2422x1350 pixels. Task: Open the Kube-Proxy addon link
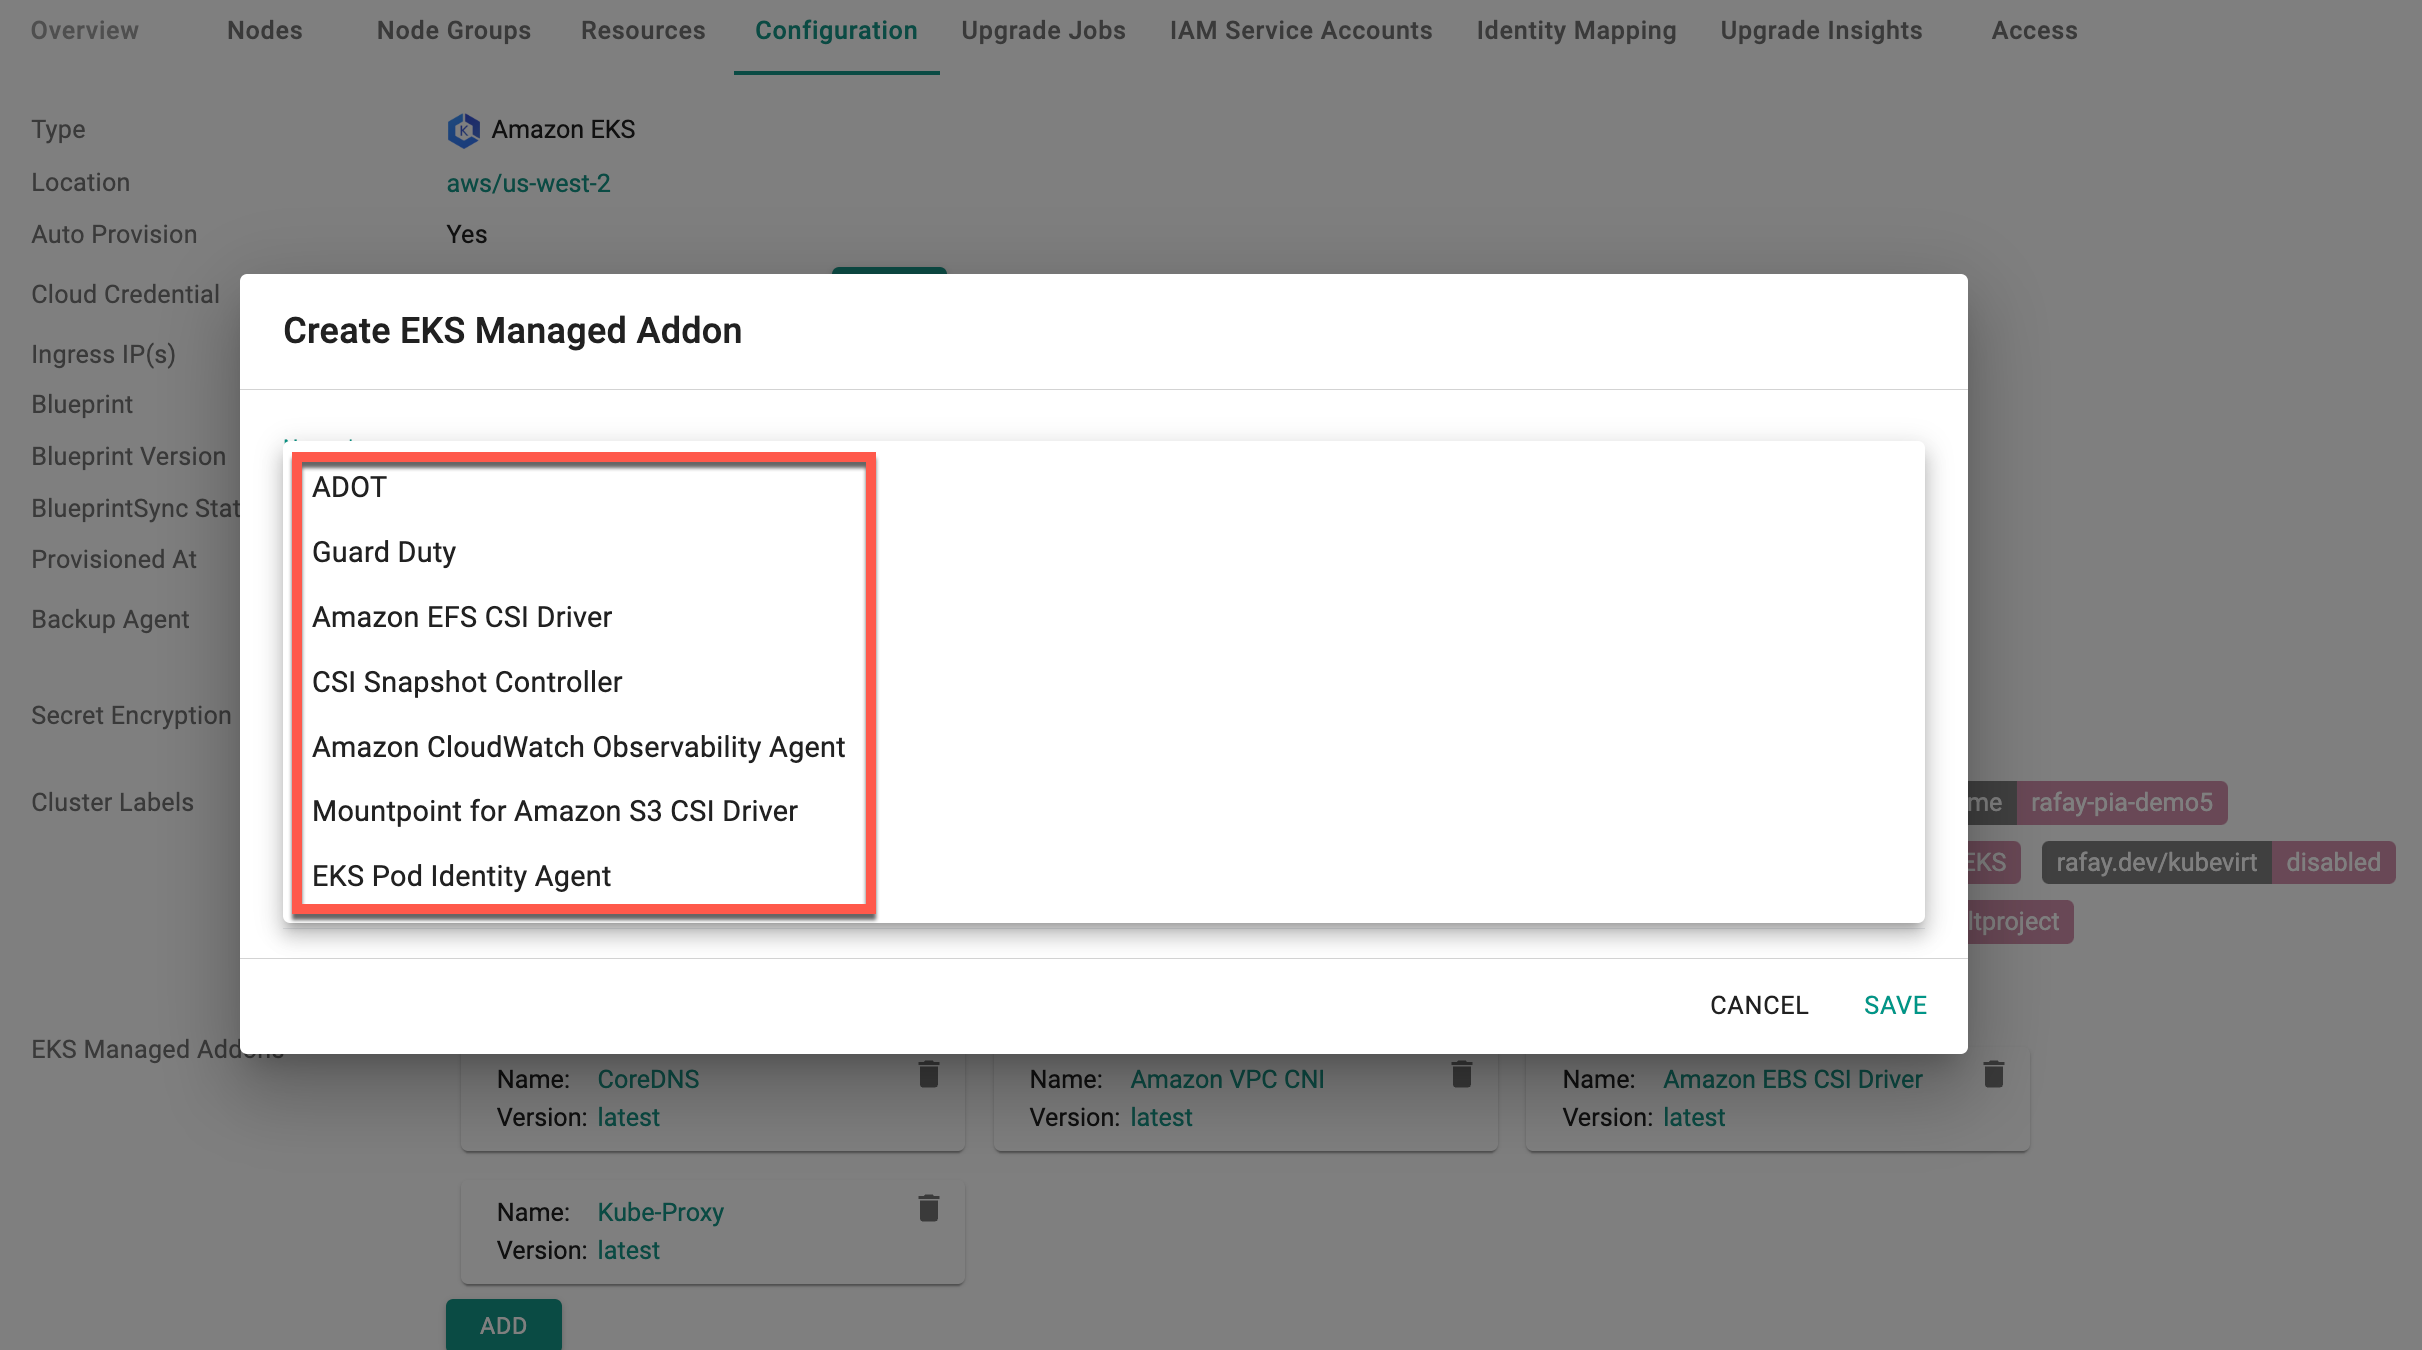point(660,1212)
